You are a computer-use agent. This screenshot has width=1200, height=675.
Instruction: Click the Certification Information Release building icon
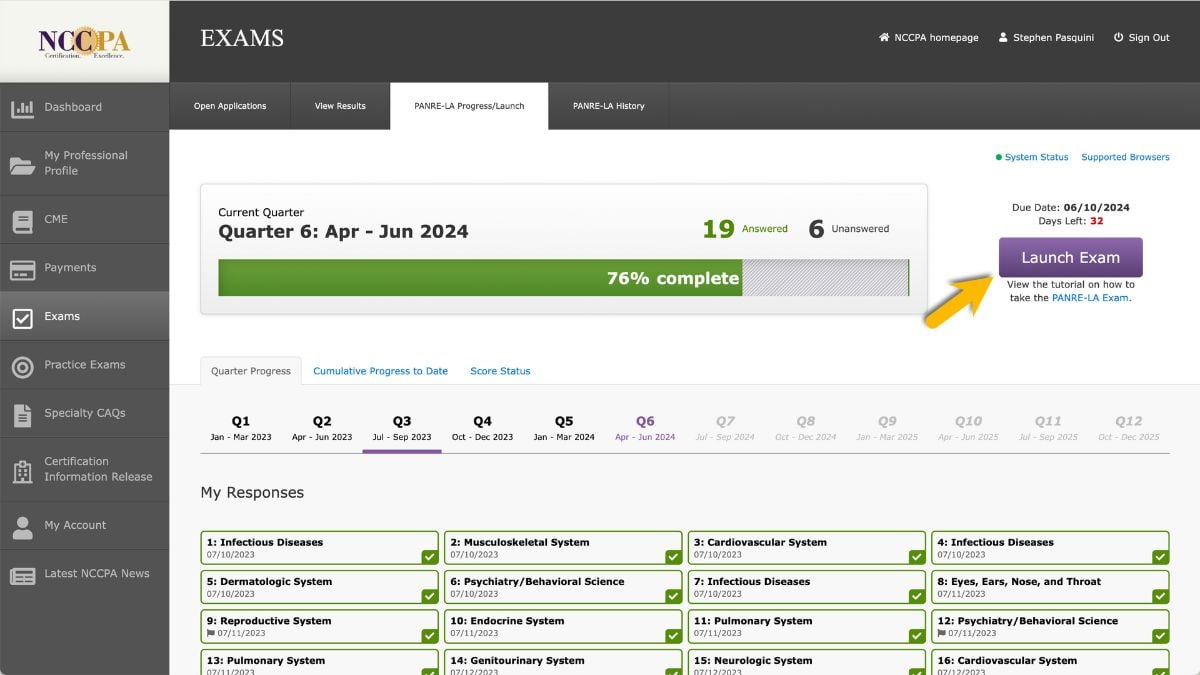point(22,471)
